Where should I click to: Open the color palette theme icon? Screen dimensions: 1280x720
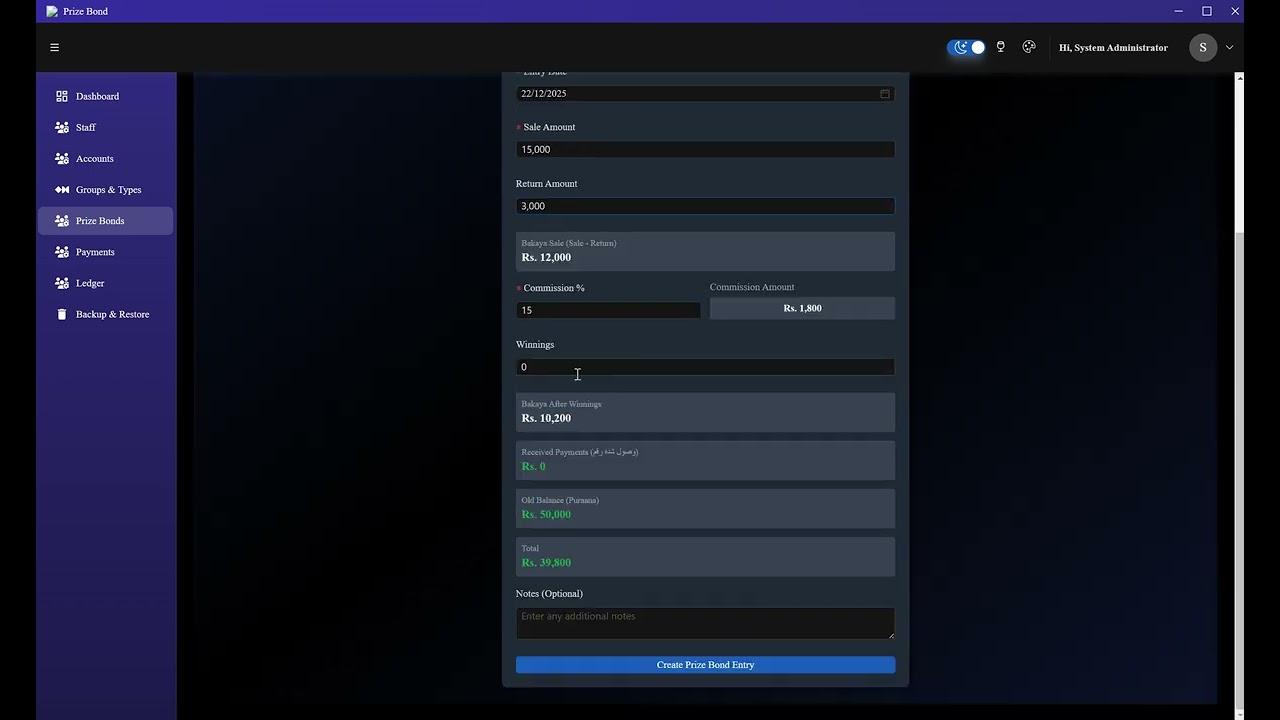click(1029, 47)
